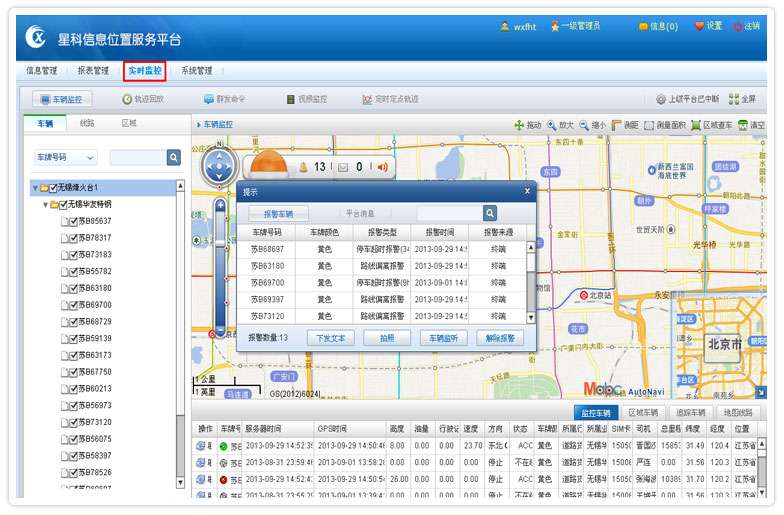This screenshot has height=515, width=784.
Task: Click the 解除报警 button in dialog
Action: (x=499, y=338)
